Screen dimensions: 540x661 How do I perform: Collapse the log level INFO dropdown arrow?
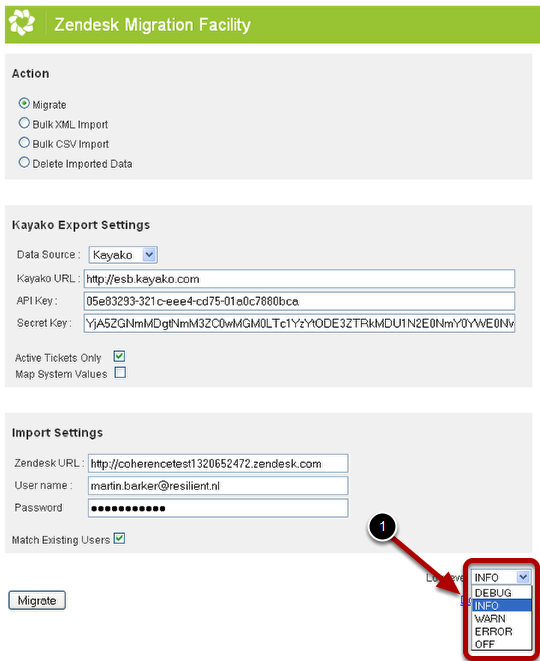click(523, 577)
